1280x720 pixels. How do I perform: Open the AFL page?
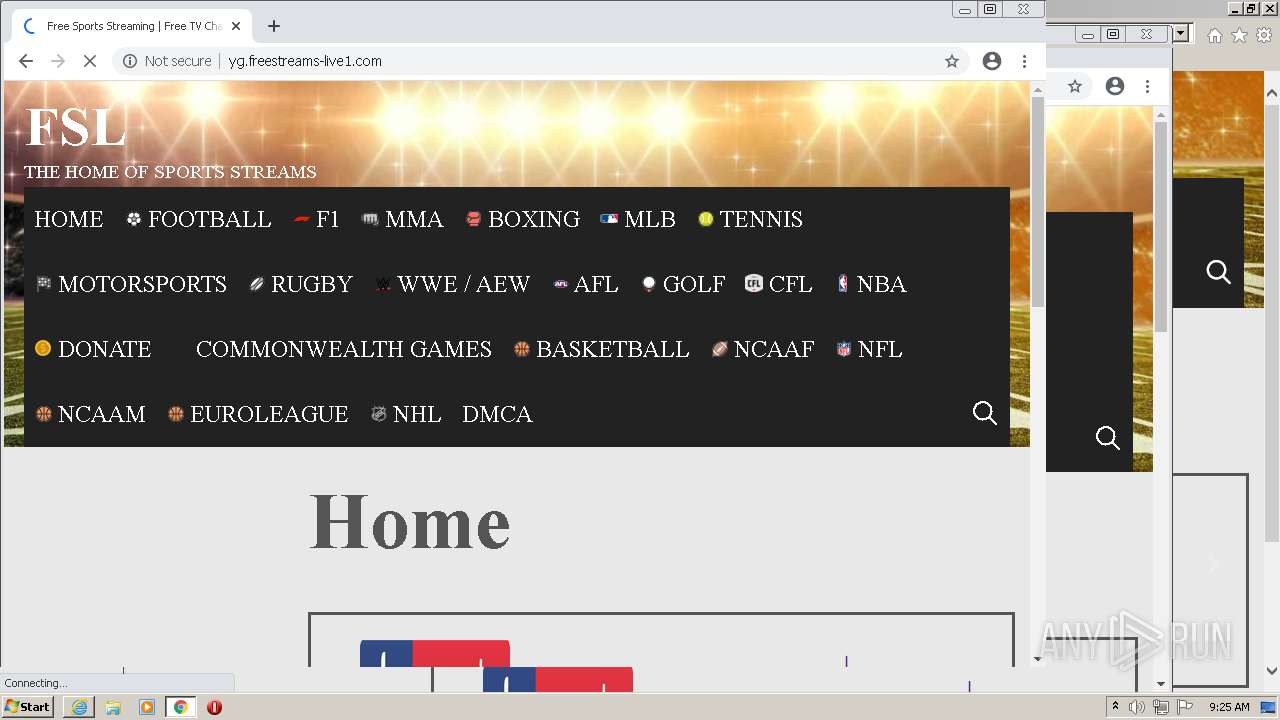(586, 284)
